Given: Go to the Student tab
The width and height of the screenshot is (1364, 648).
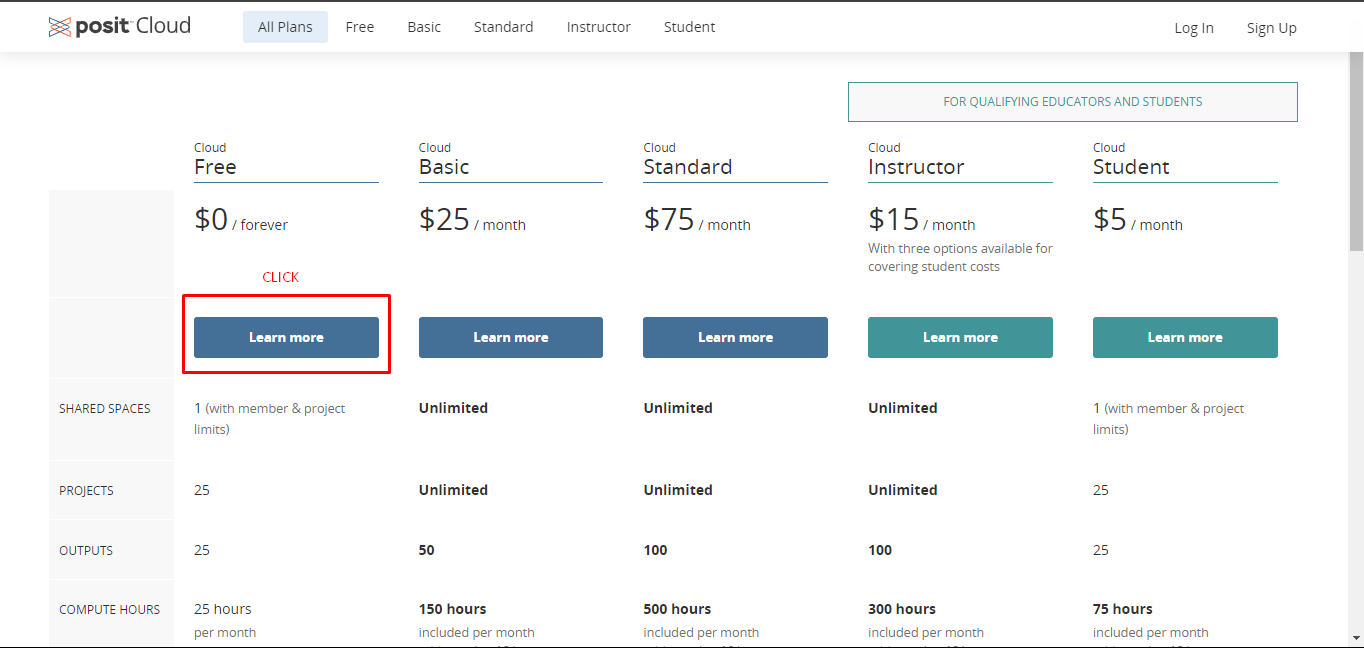Looking at the screenshot, I should (690, 27).
